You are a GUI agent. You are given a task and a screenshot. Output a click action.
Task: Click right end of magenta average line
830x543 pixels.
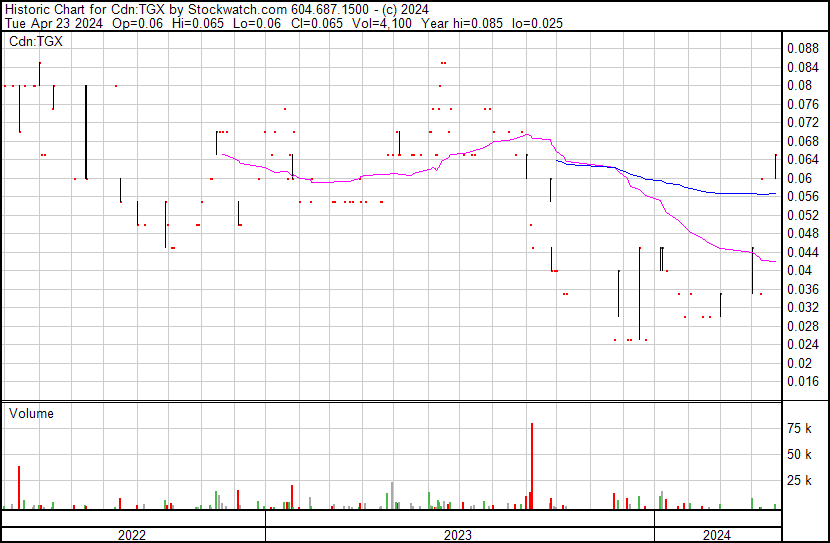coord(775,261)
